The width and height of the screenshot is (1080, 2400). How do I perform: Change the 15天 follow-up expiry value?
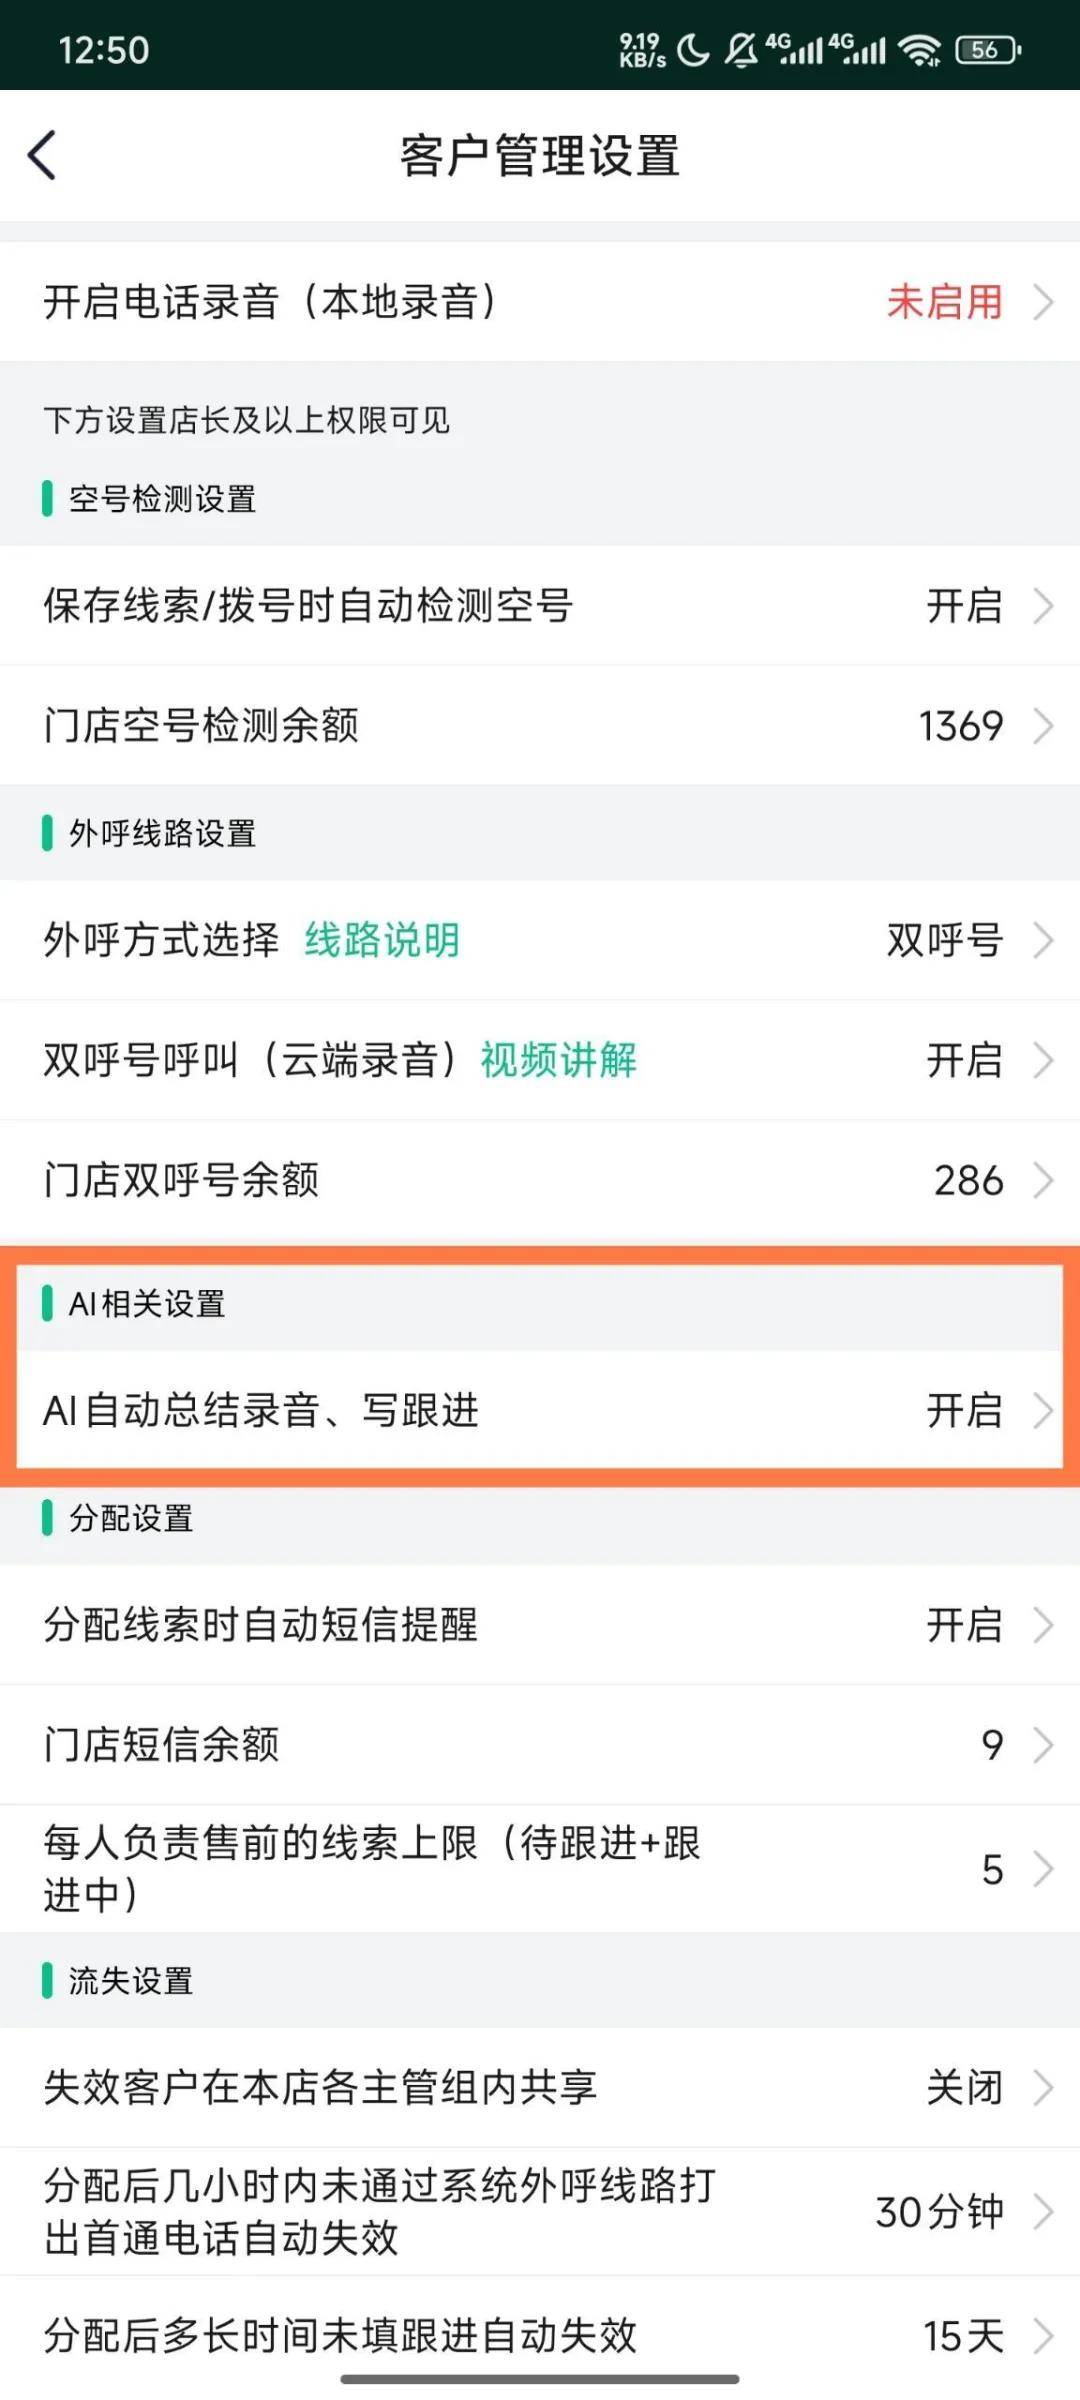pos(962,2336)
